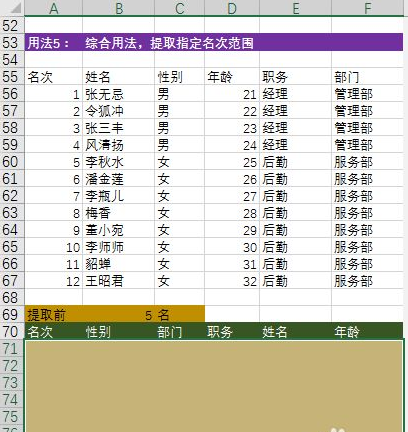The height and width of the screenshot is (432, 408).
Task: Click the name cell '潘金莲'
Action: click(x=119, y=178)
